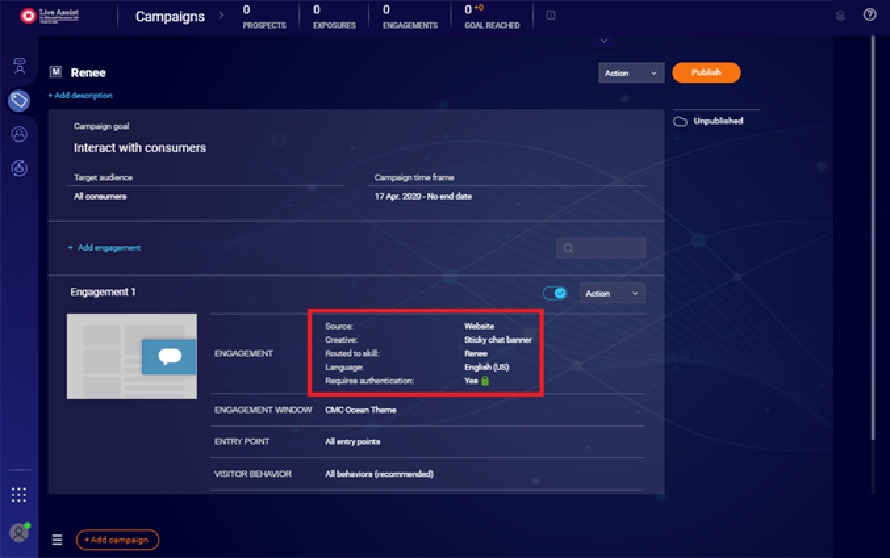Image resolution: width=890 pixels, height=558 pixels.
Task: Open the automation icon in left sidebar
Action: pyautogui.click(x=19, y=168)
